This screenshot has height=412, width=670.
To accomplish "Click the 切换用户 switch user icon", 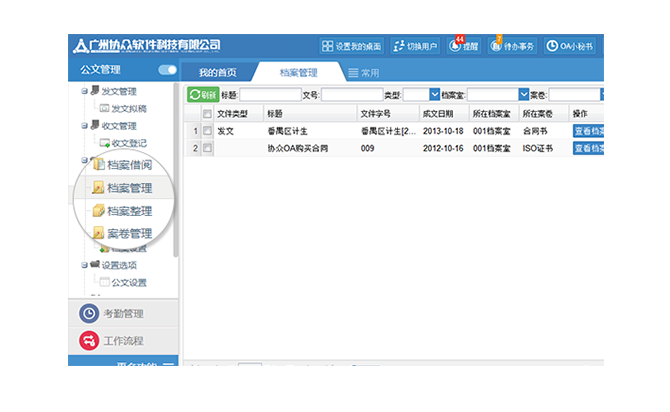I will pos(415,46).
